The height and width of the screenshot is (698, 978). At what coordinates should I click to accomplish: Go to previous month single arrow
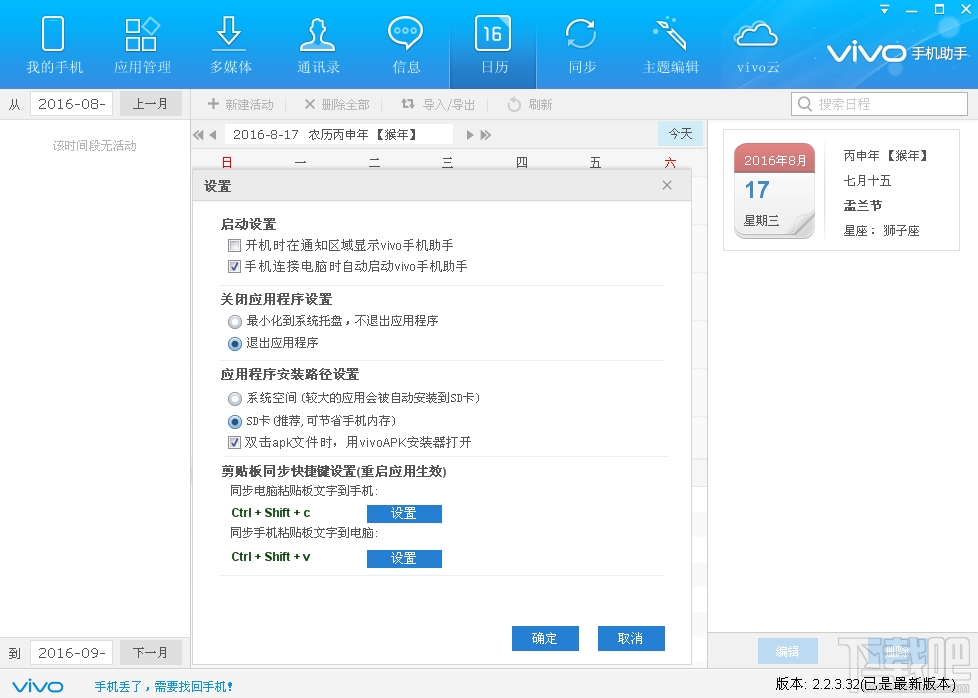[x=213, y=135]
